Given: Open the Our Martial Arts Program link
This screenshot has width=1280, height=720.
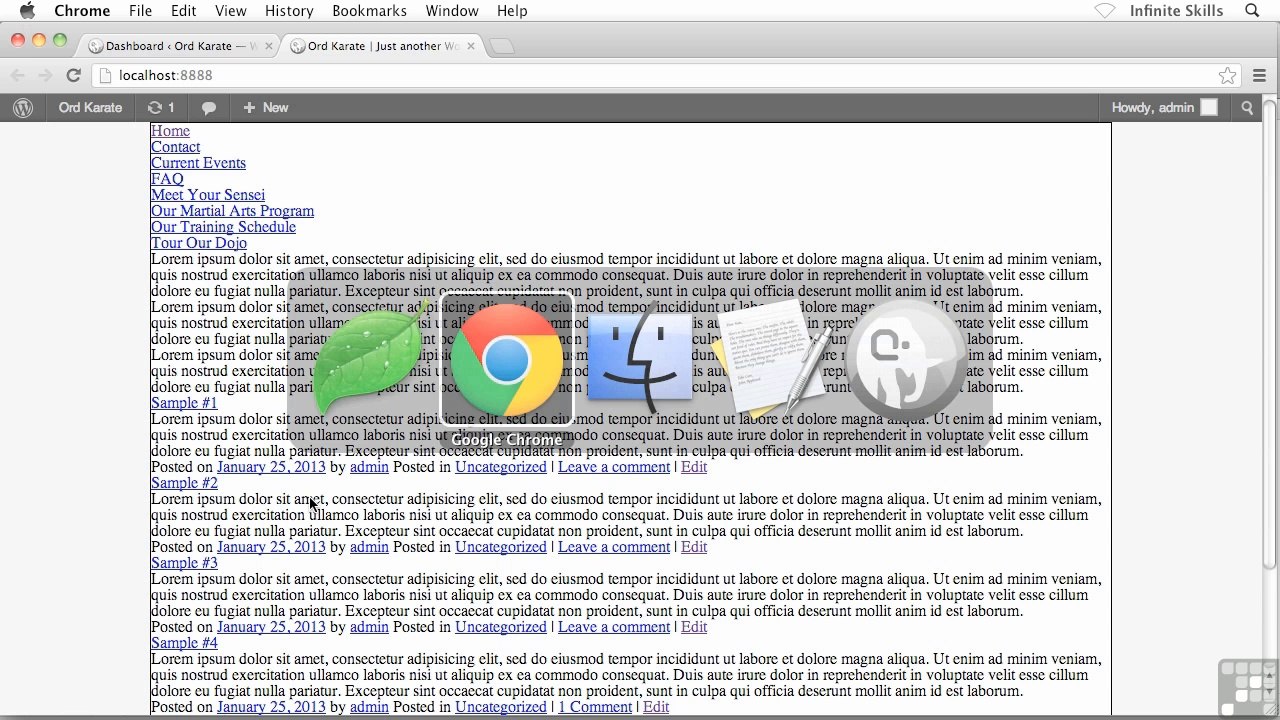Looking at the screenshot, I should (232, 211).
